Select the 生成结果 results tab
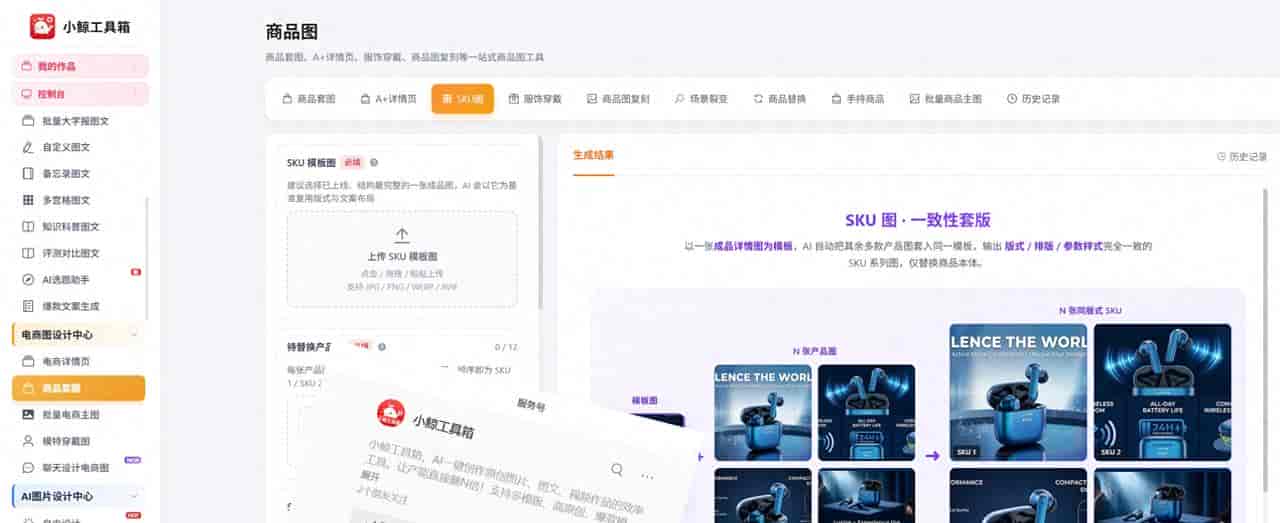Viewport: 1280px width, 523px height. pyautogui.click(x=593, y=156)
